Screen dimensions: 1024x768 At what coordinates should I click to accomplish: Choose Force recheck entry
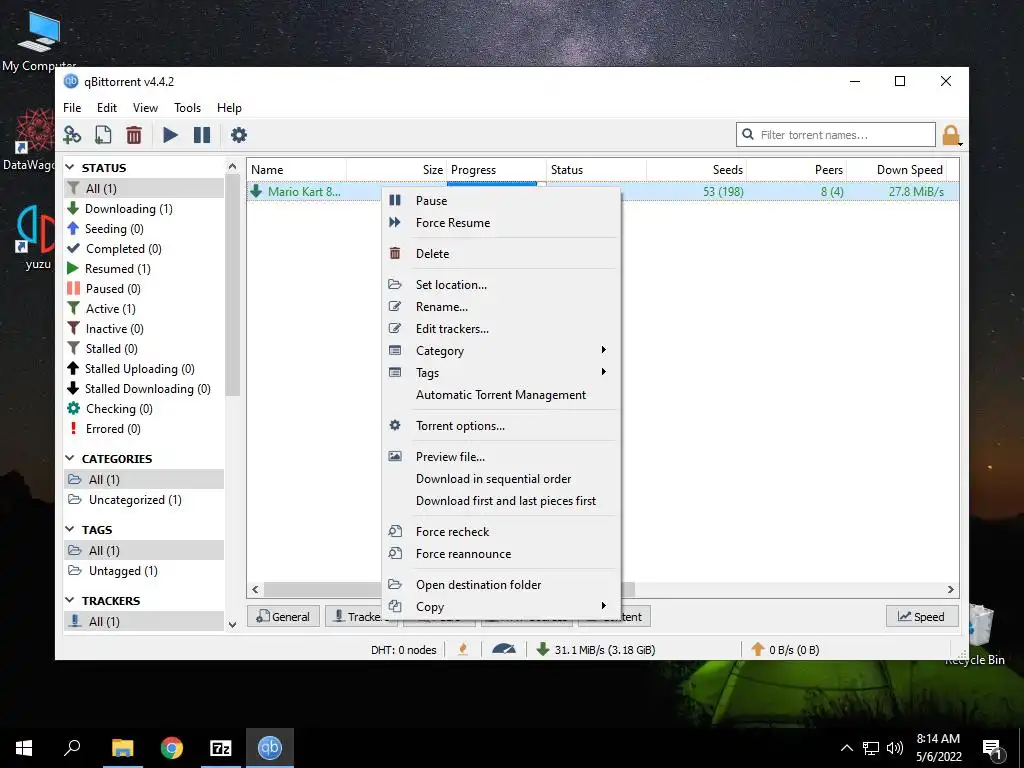(500, 532)
